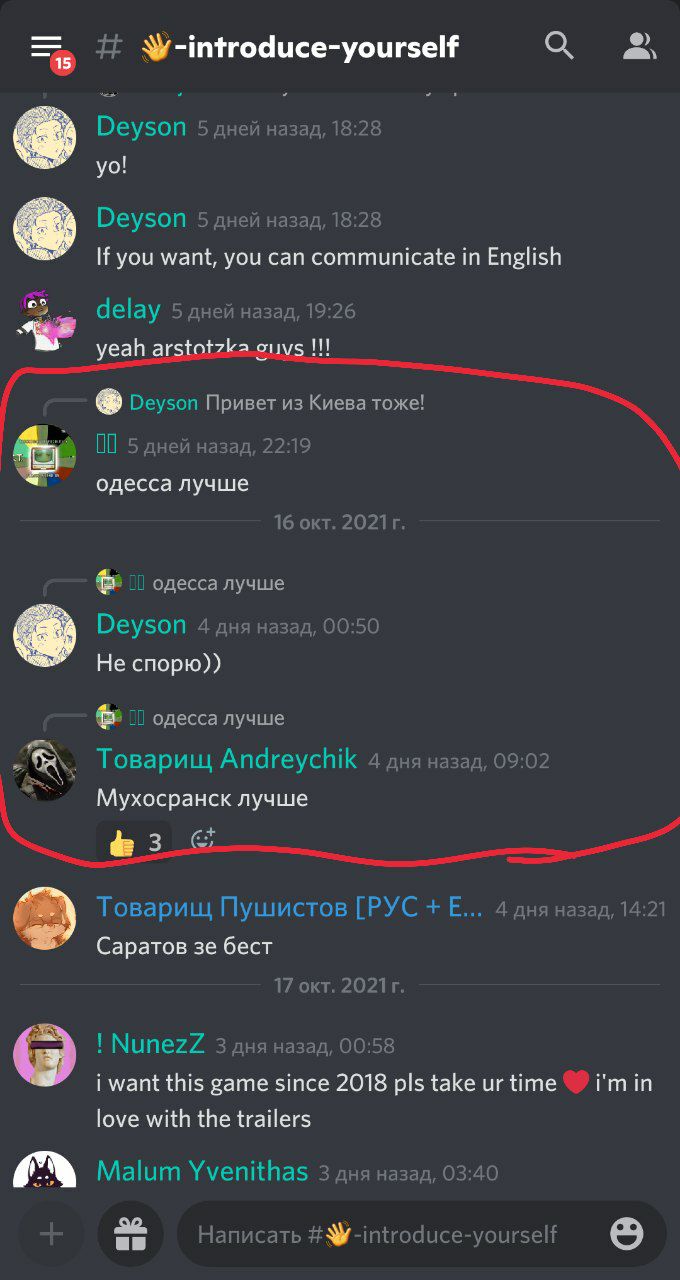The height and width of the screenshot is (1280, 680).
Task: Open the hamburger menu with 15 badge
Action: click(x=48, y=48)
